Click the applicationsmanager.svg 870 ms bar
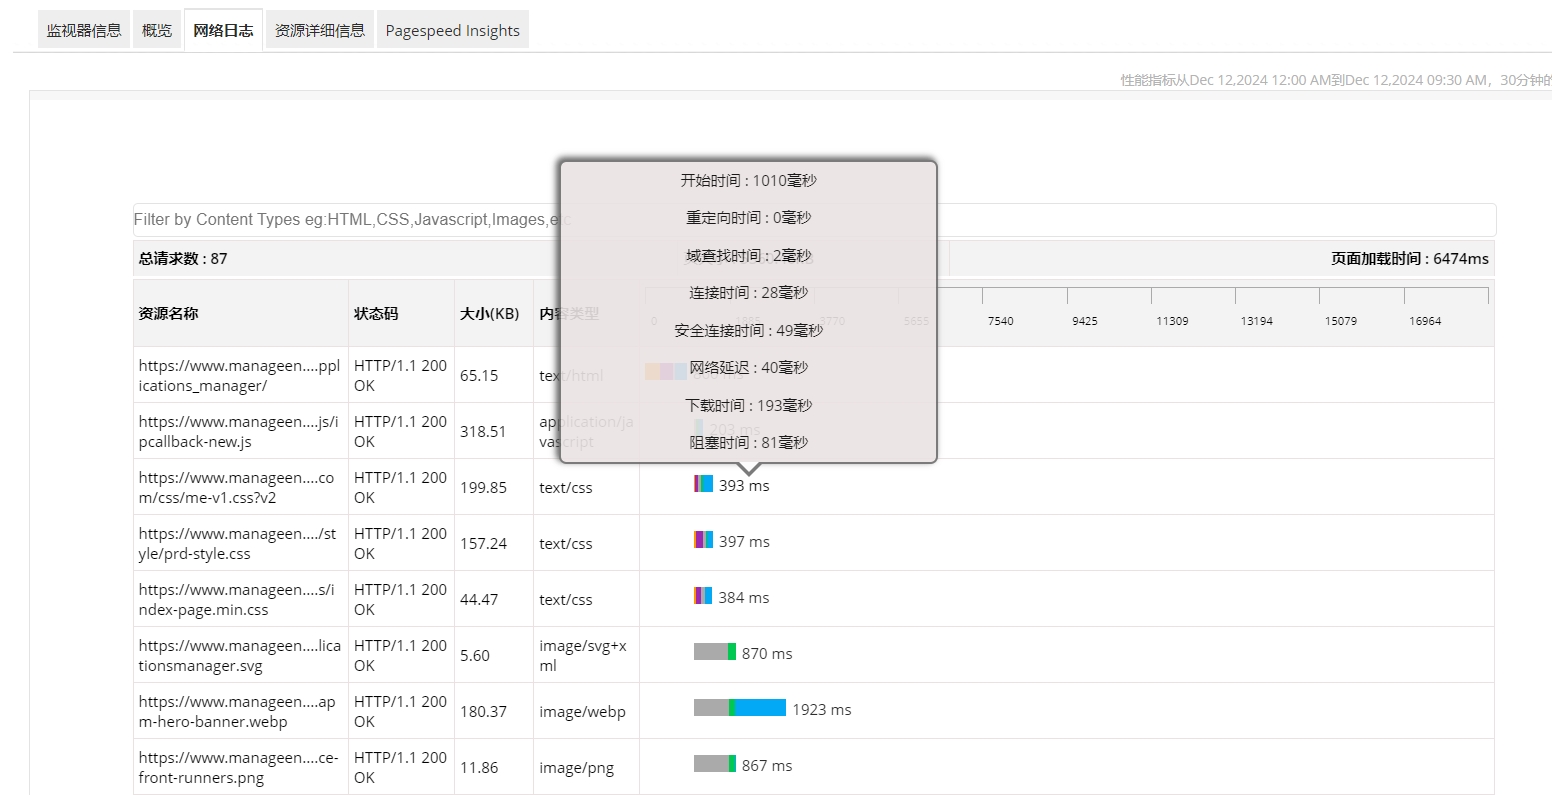This screenshot has width=1552, height=795. tap(715, 652)
